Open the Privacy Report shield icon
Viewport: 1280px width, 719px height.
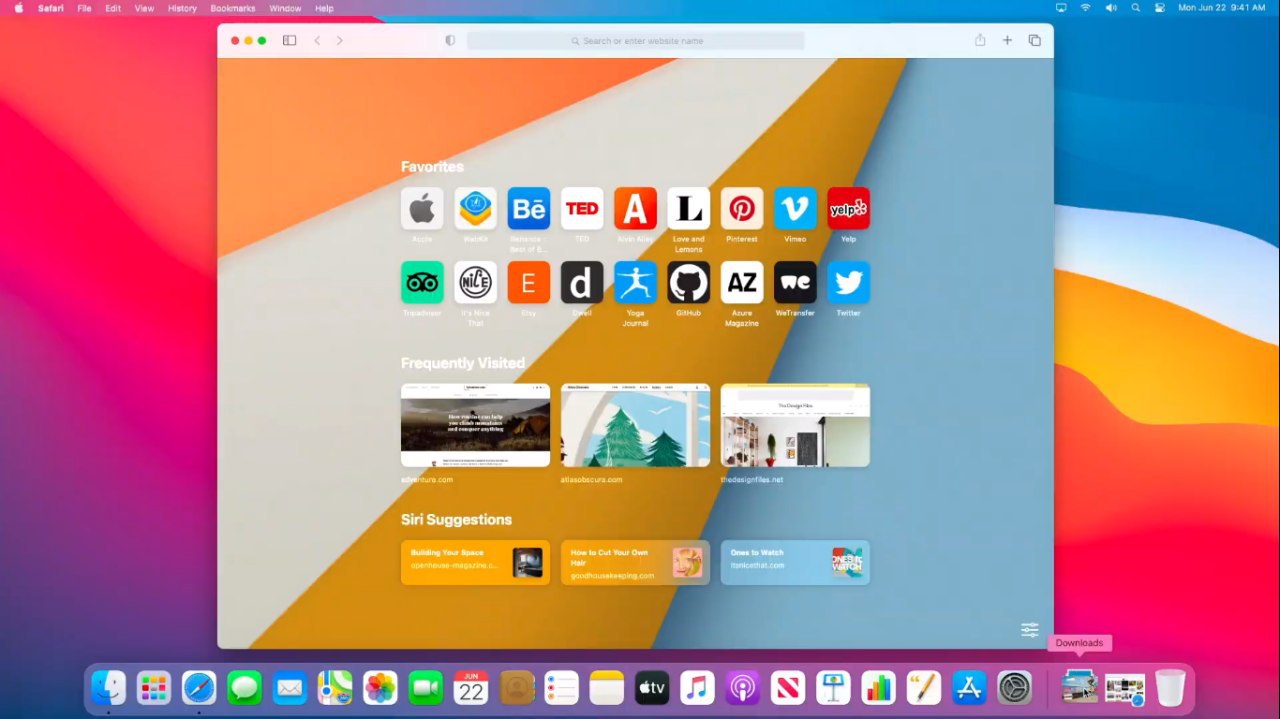450,40
